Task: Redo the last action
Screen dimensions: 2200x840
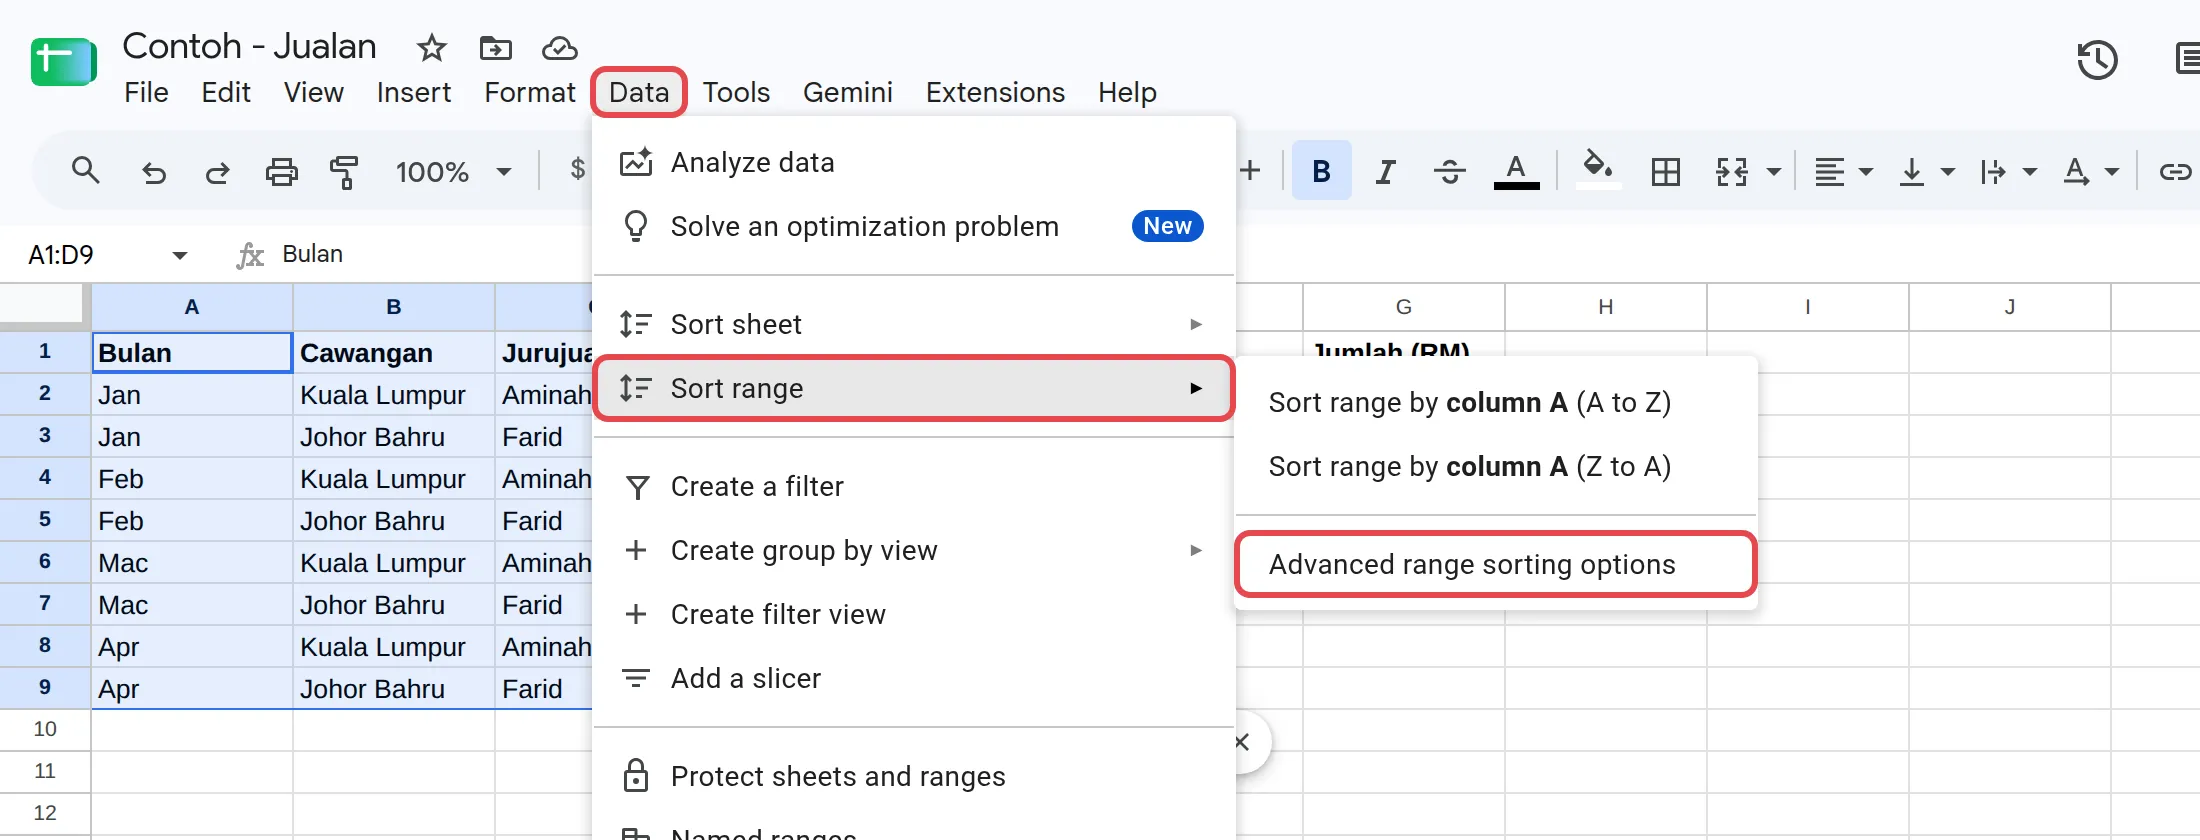Action: tap(217, 172)
